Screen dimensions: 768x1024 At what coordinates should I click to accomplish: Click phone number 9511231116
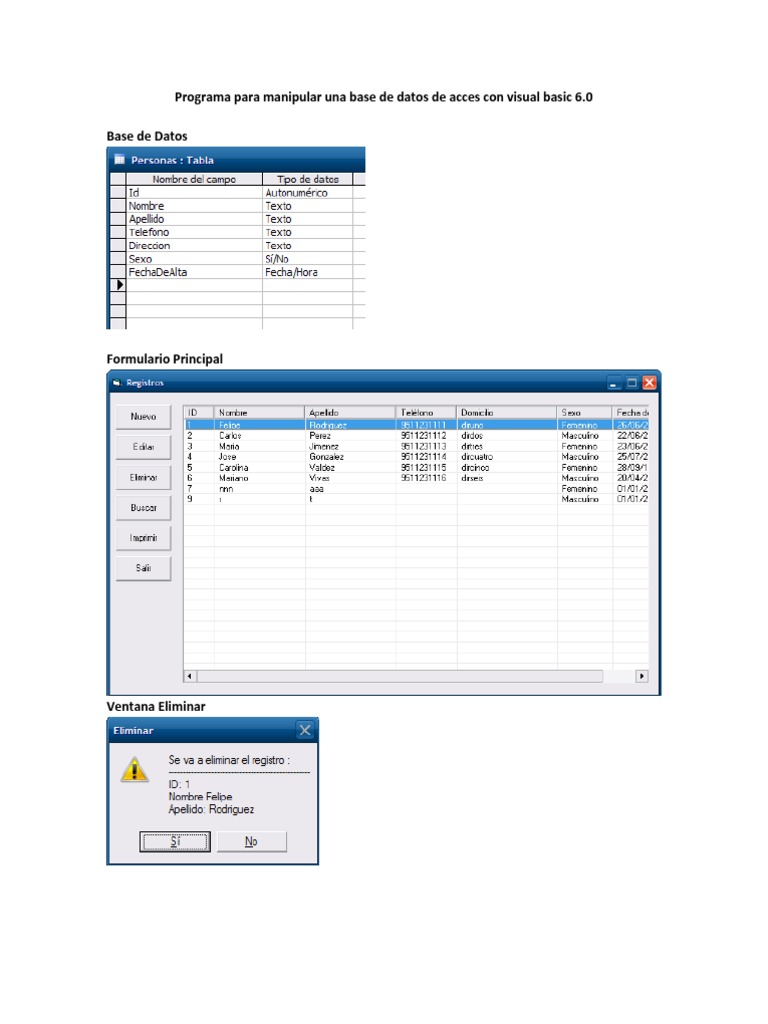(x=424, y=478)
